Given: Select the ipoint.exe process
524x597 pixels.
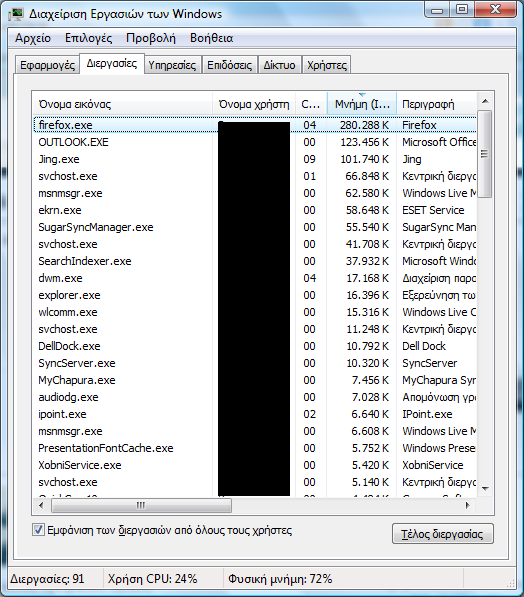Looking at the screenshot, I should [254, 414].
